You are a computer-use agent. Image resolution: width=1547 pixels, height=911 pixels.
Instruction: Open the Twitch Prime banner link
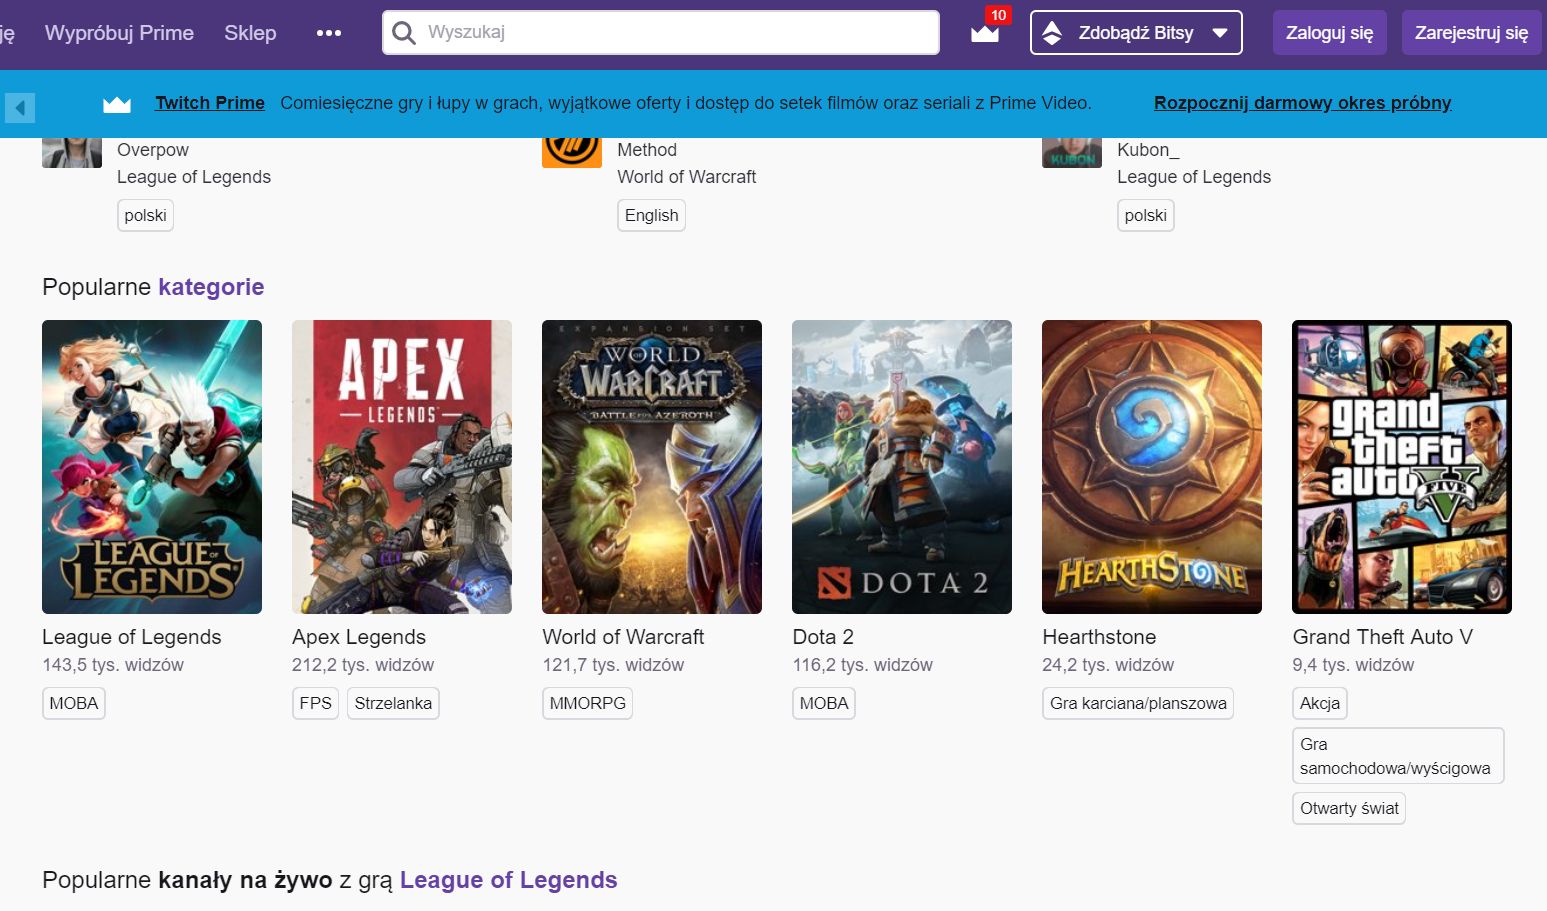tap(210, 103)
